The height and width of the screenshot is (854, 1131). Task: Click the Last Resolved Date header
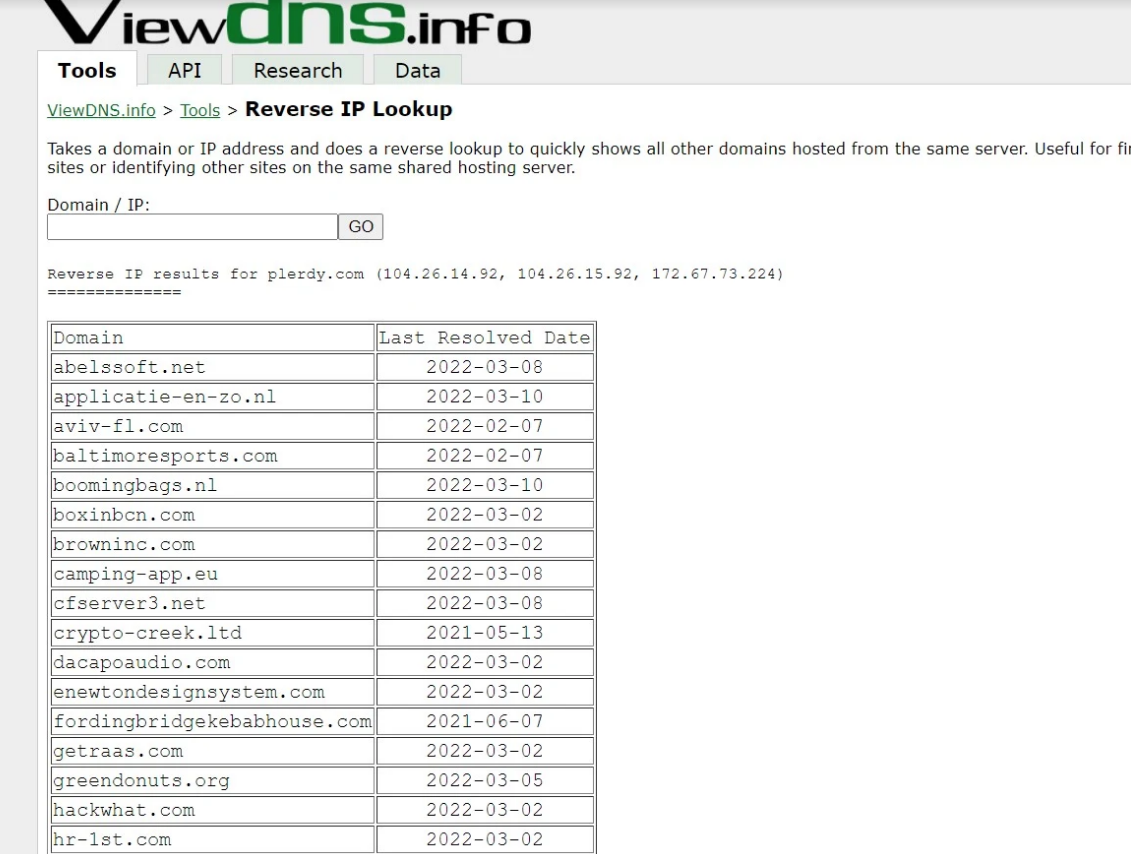(483, 337)
